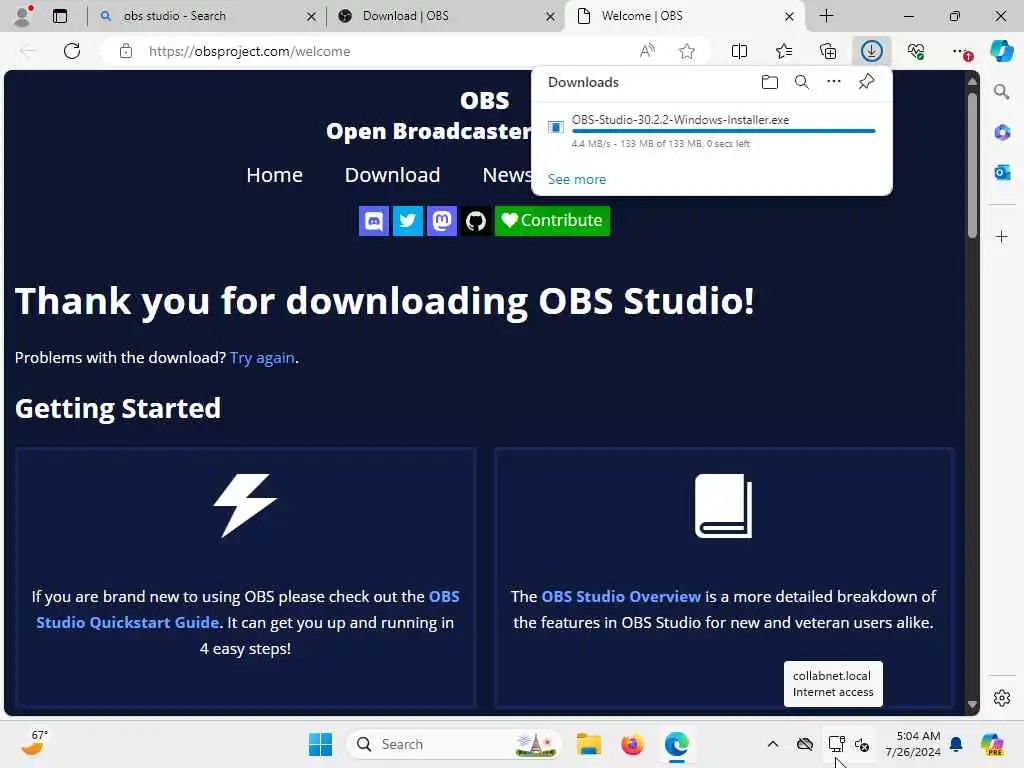Image resolution: width=1024 pixels, height=768 pixels.
Task: Open the taskbar weather widget
Action: [34, 743]
